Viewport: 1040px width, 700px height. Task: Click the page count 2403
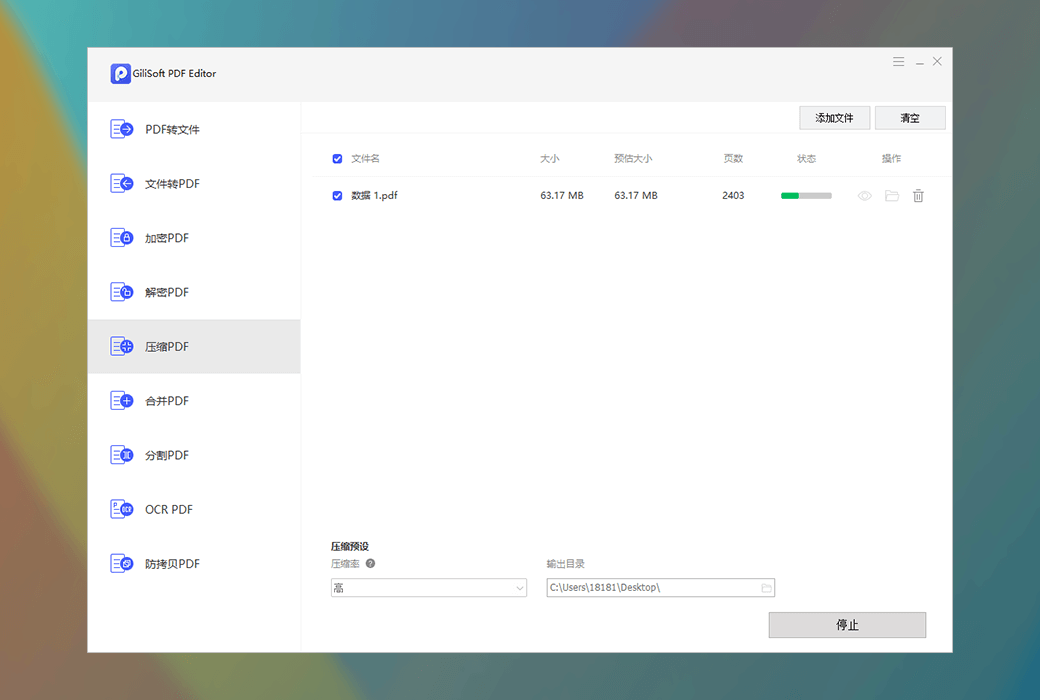pos(733,196)
